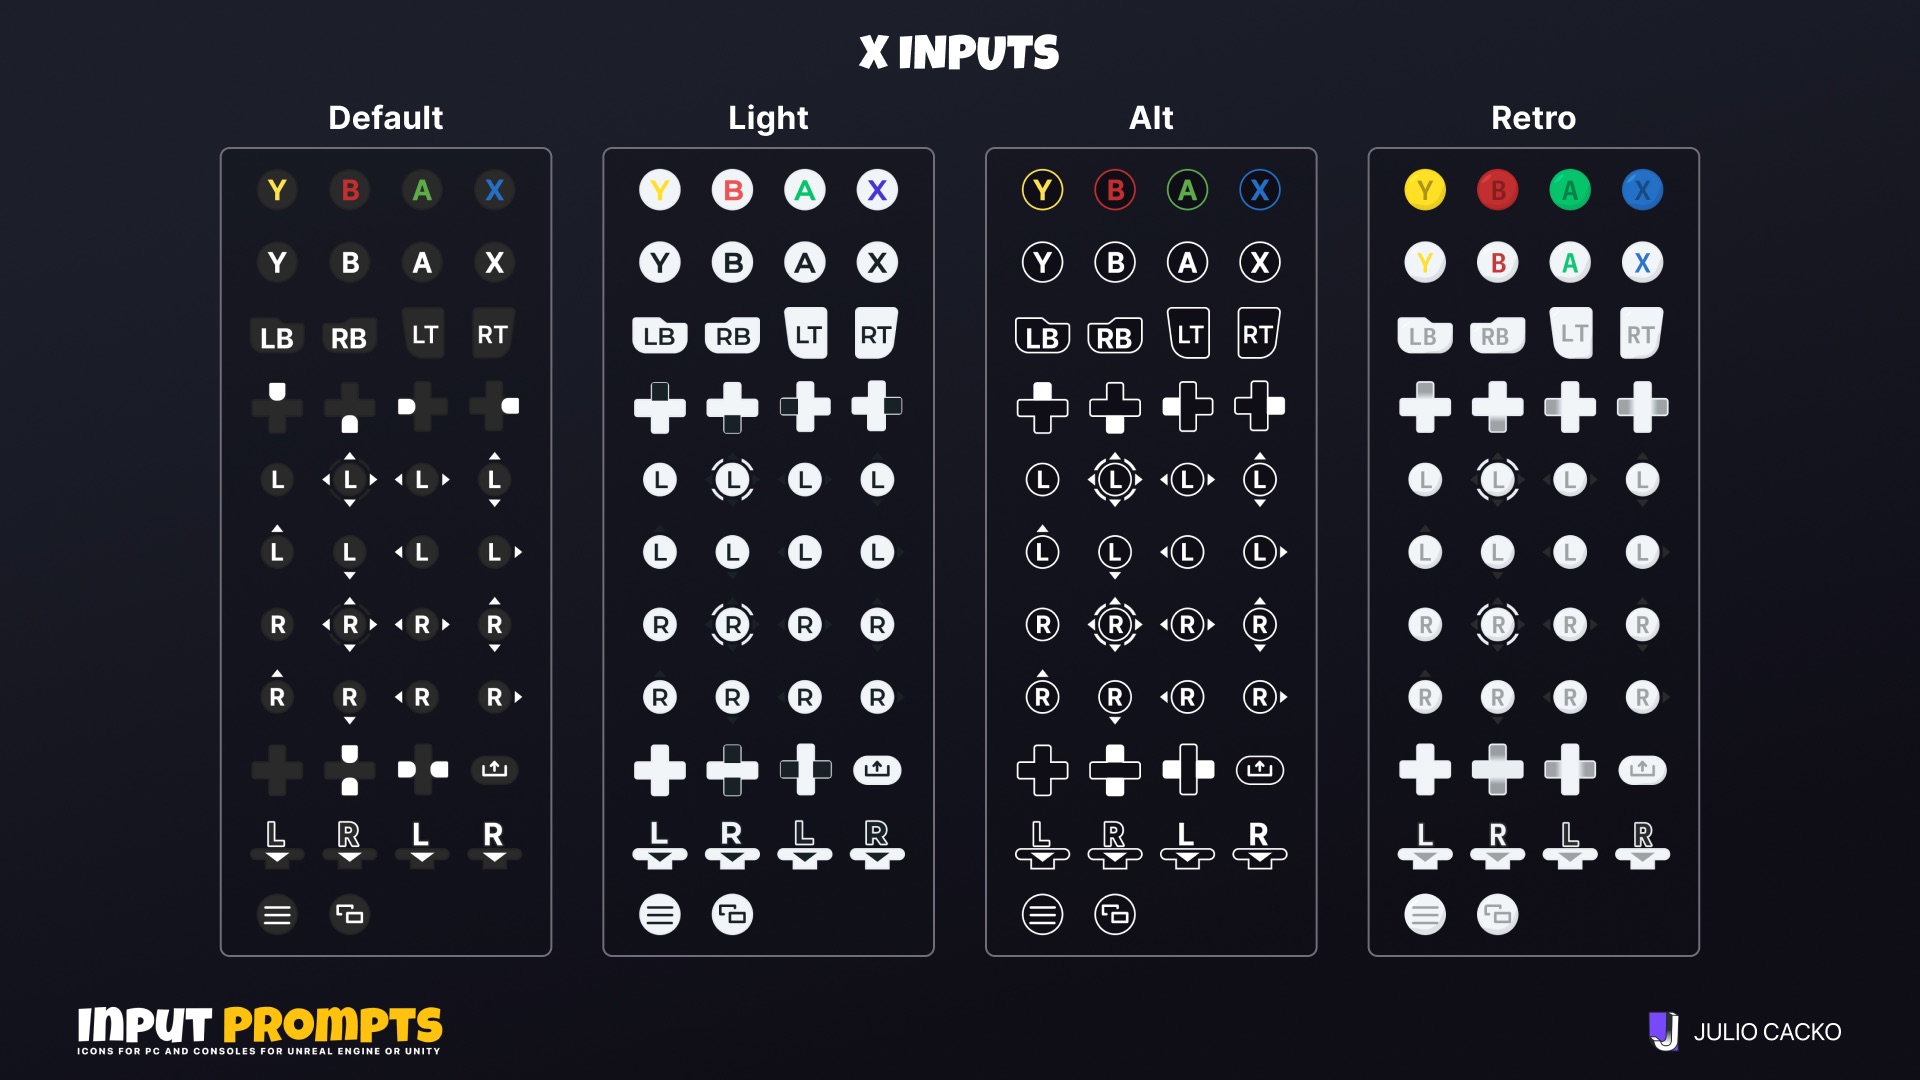Click the yellow Y button in Retro set
1920x1080 pixels.
coord(1425,190)
